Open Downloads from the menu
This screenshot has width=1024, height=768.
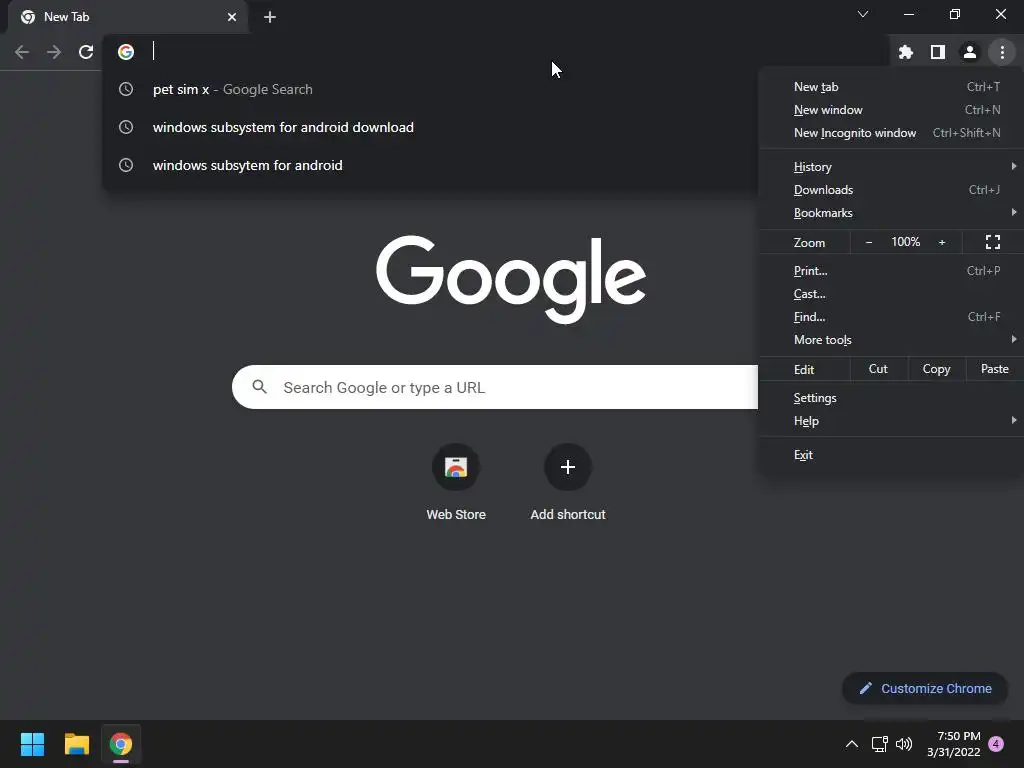pyautogui.click(x=891, y=190)
